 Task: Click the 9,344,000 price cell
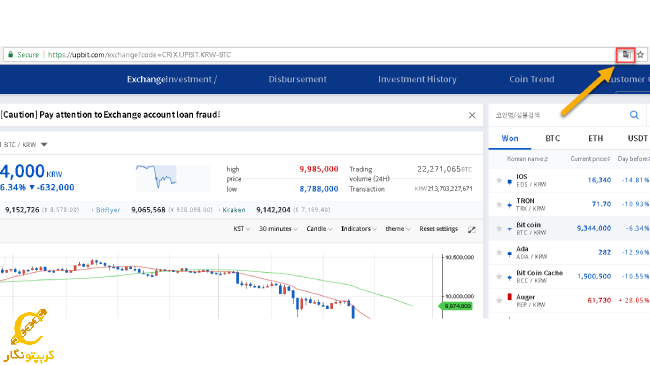tap(594, 228)
